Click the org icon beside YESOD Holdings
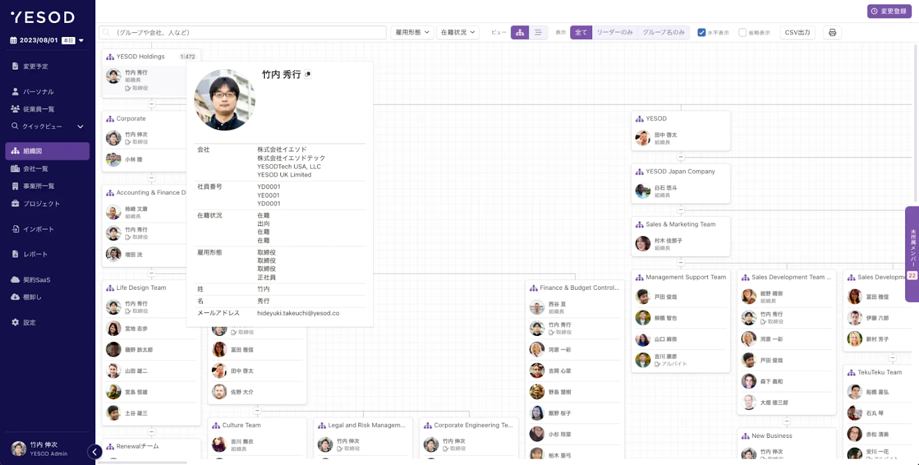 coord(110,56)
